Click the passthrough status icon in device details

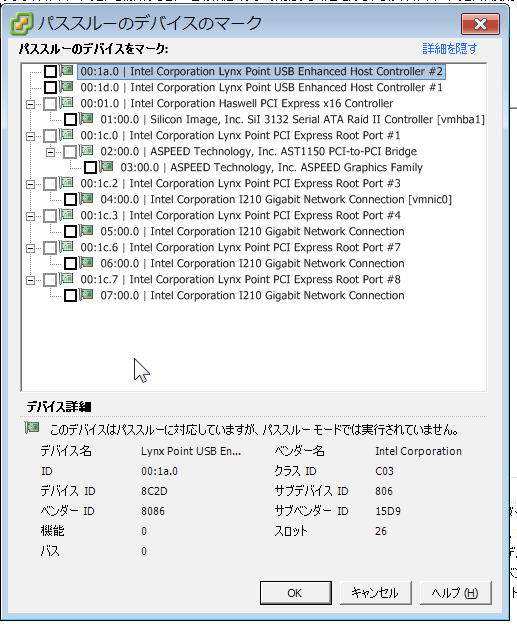point(32,428)
